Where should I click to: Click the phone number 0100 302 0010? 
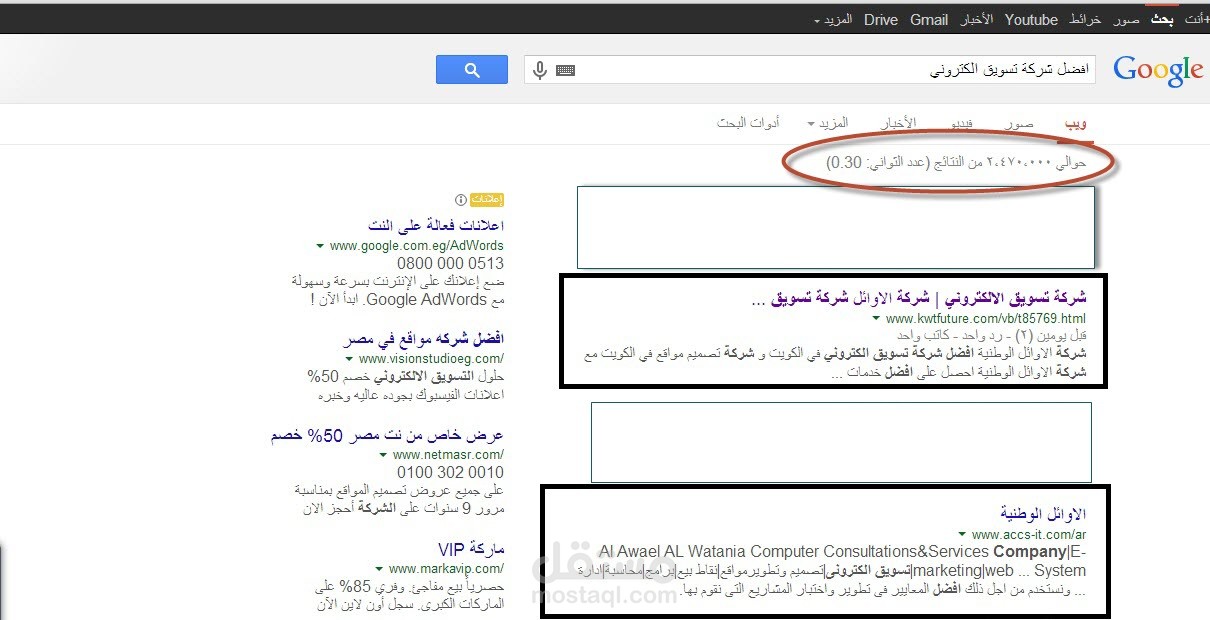point(450,472)
